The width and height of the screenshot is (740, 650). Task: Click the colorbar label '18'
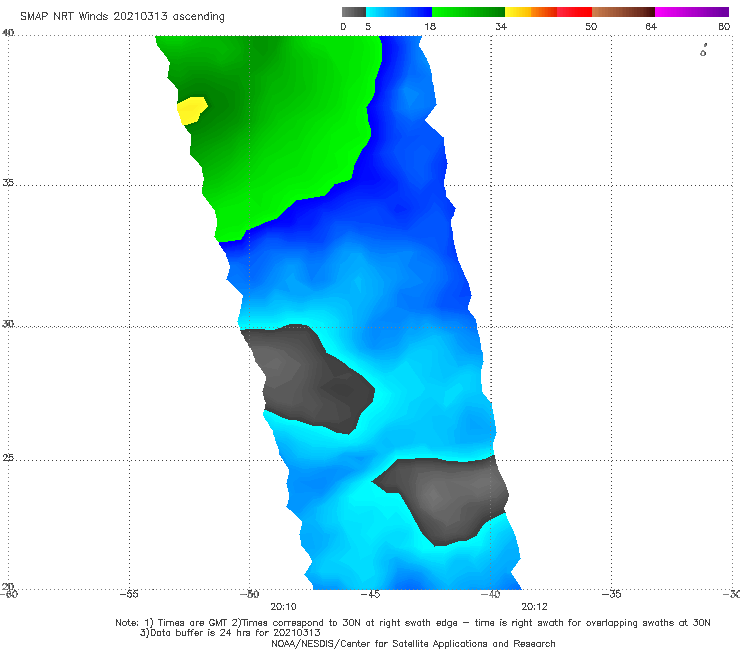(x=430, y=26)
